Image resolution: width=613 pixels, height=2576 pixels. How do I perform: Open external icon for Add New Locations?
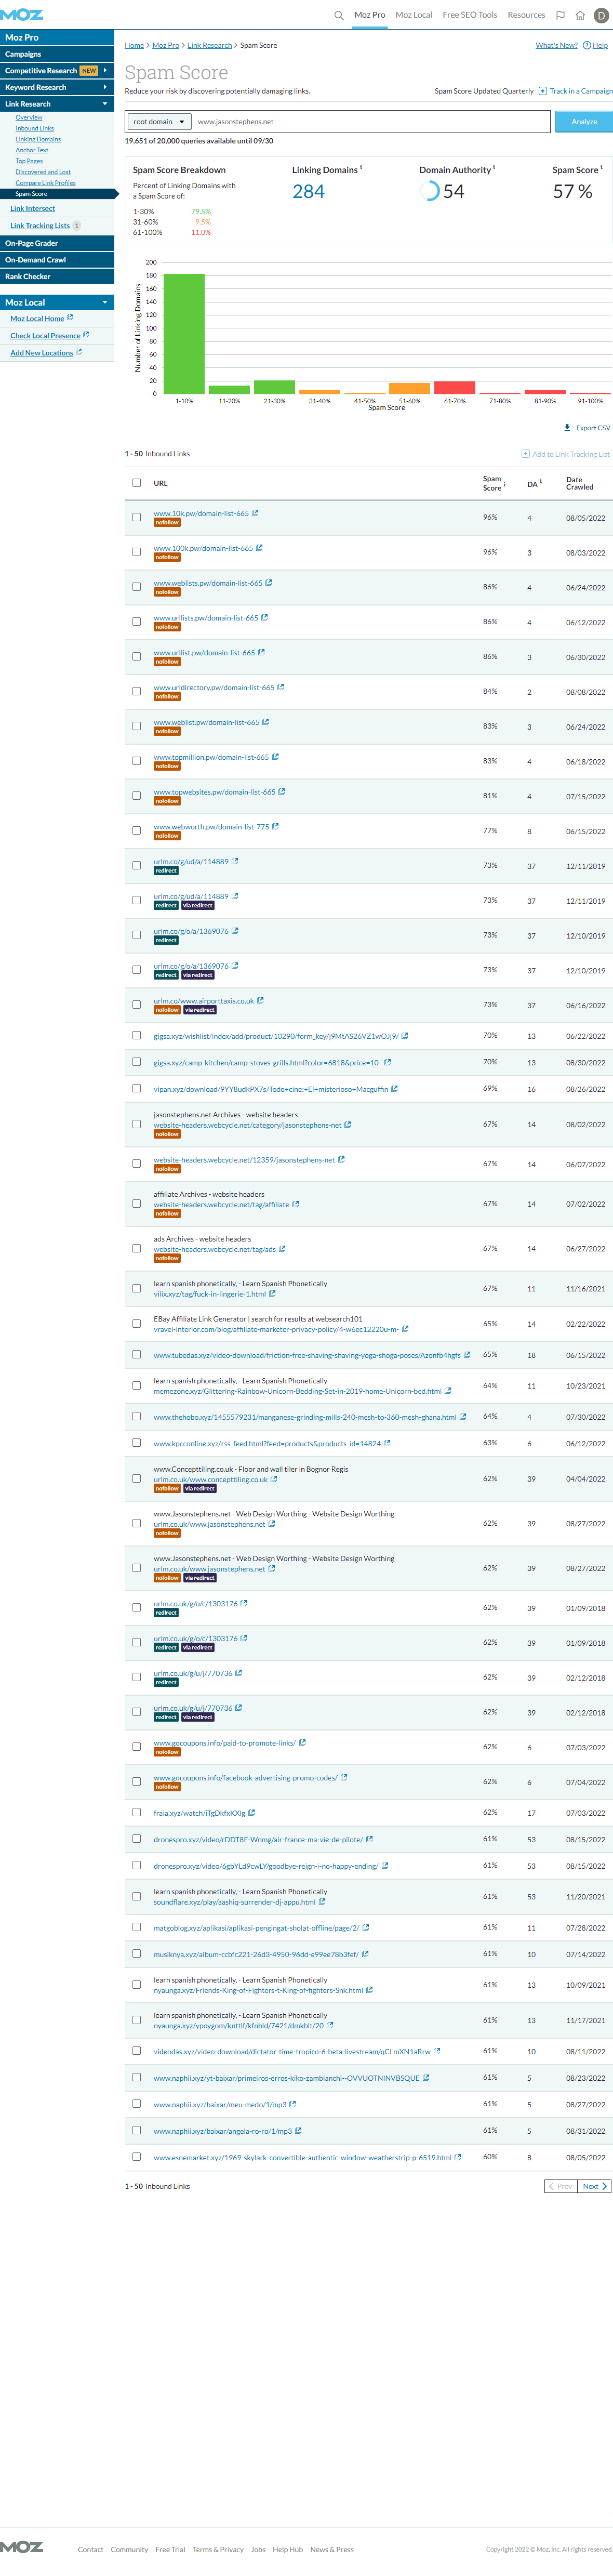pyautogui.click(x=78, y=352)
